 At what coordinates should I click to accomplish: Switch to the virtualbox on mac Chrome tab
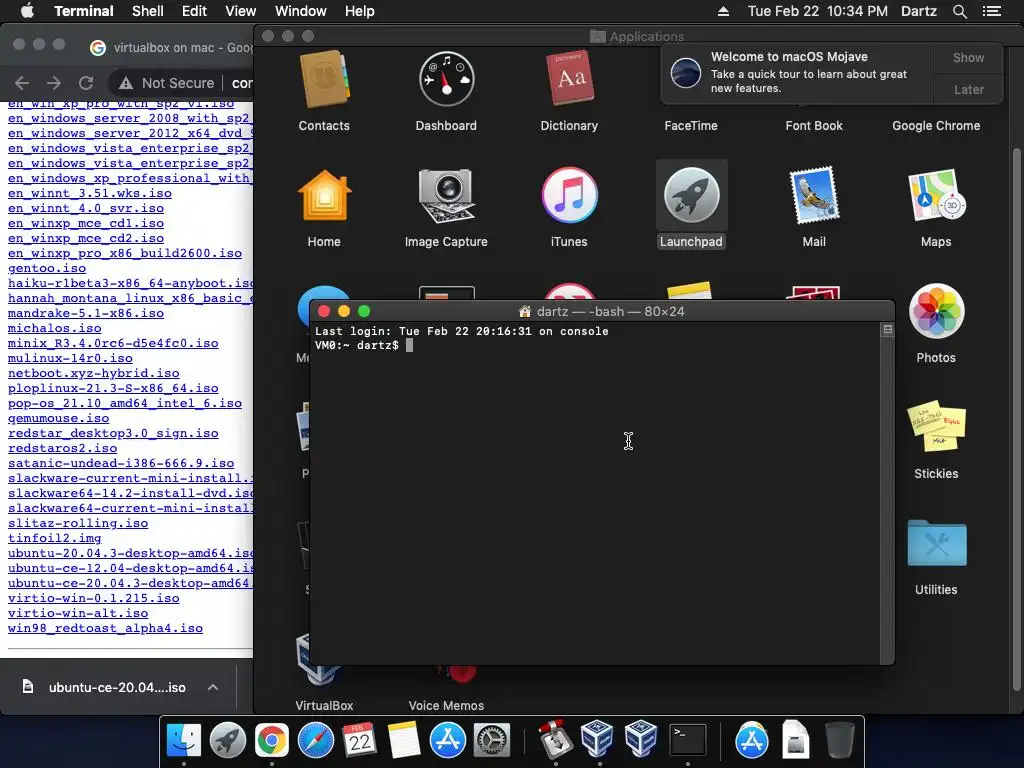pyautogui.click(x=171, y=48)
